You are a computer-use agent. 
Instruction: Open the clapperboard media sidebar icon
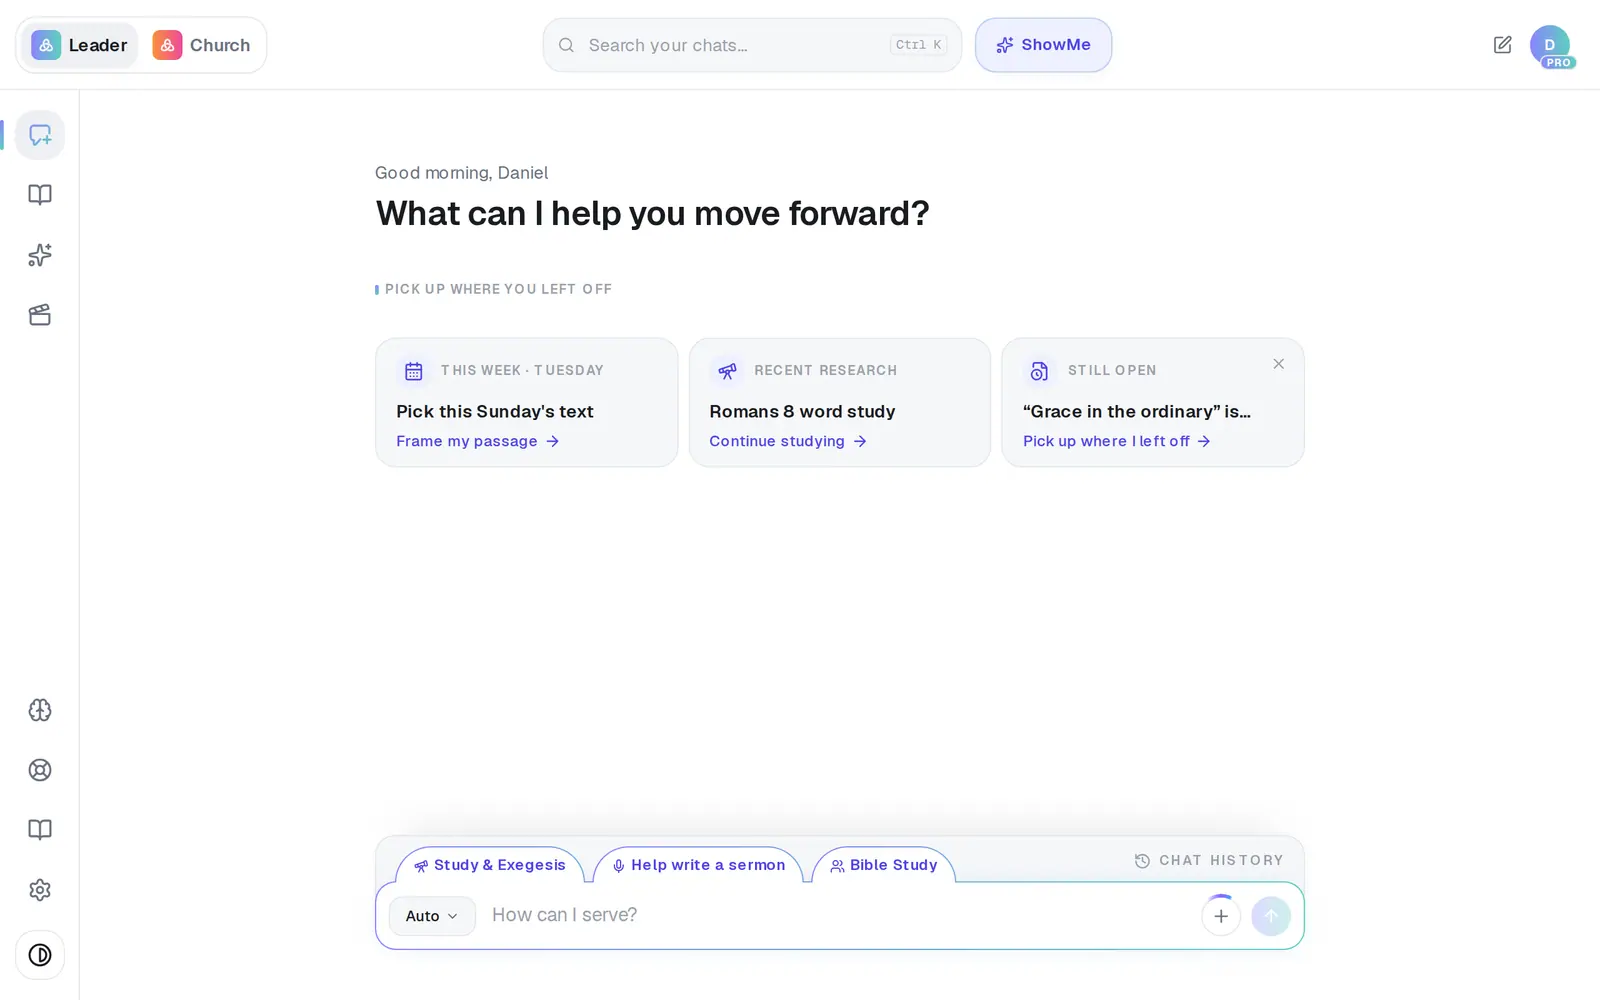click(x=40, y=315)
